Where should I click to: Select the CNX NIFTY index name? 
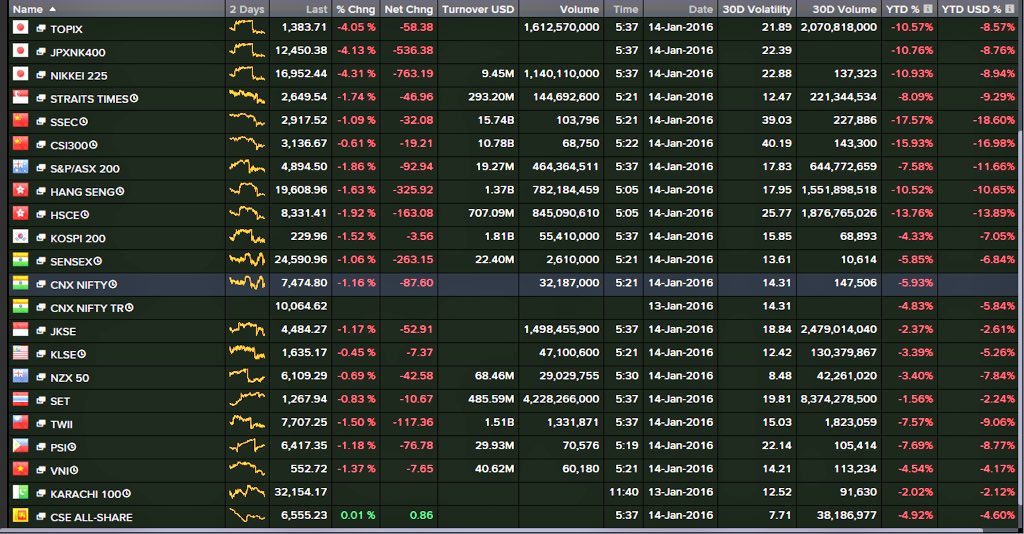(x=79, y=285)
